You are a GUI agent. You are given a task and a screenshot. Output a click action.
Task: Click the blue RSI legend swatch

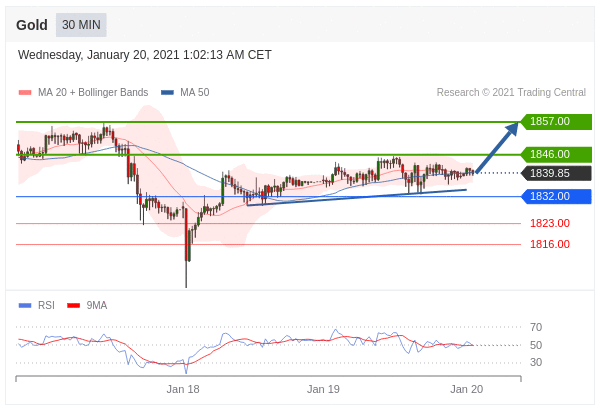(25, 306)
